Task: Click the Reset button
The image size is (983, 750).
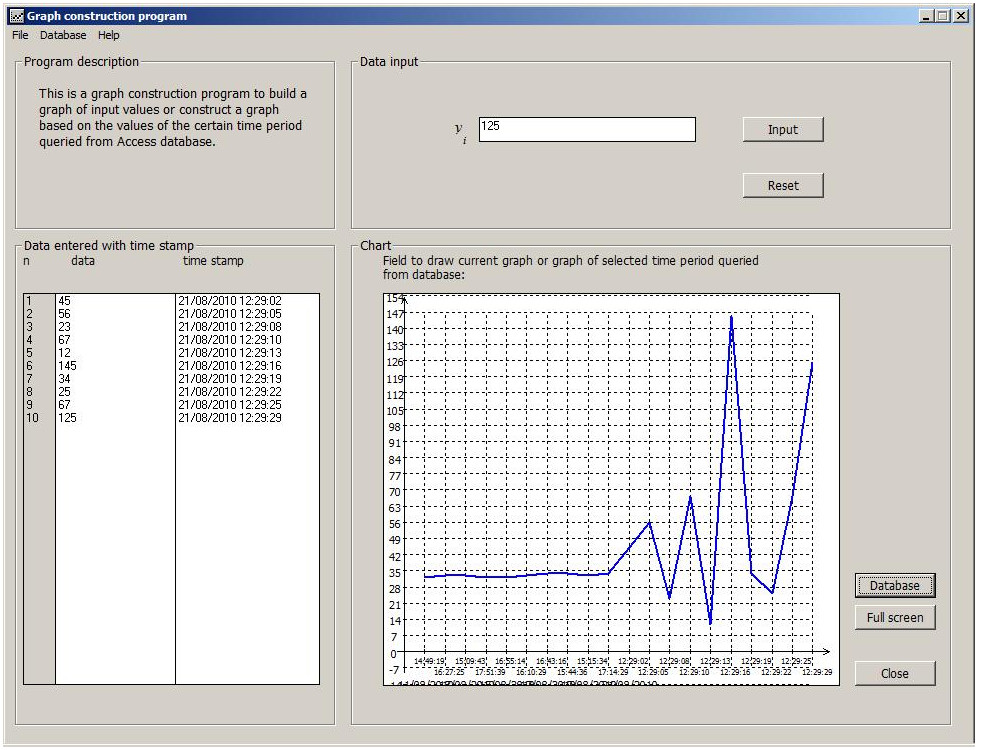Action: [x=782, y=186]
